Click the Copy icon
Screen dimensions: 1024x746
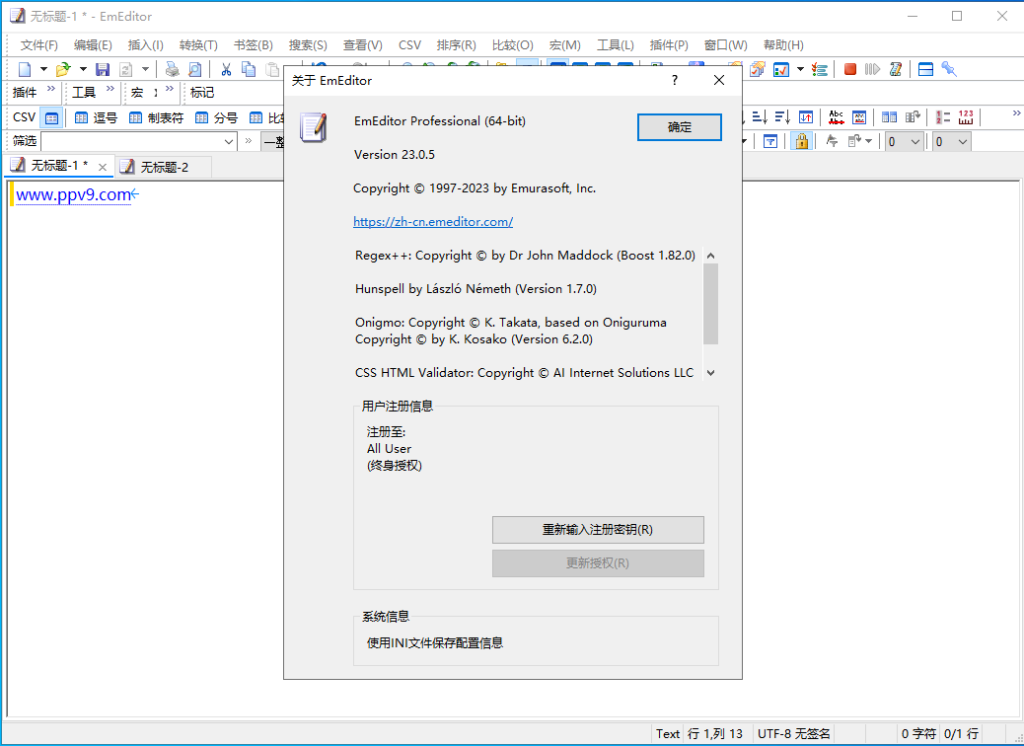pyautogui.click(x=249, y=69)
